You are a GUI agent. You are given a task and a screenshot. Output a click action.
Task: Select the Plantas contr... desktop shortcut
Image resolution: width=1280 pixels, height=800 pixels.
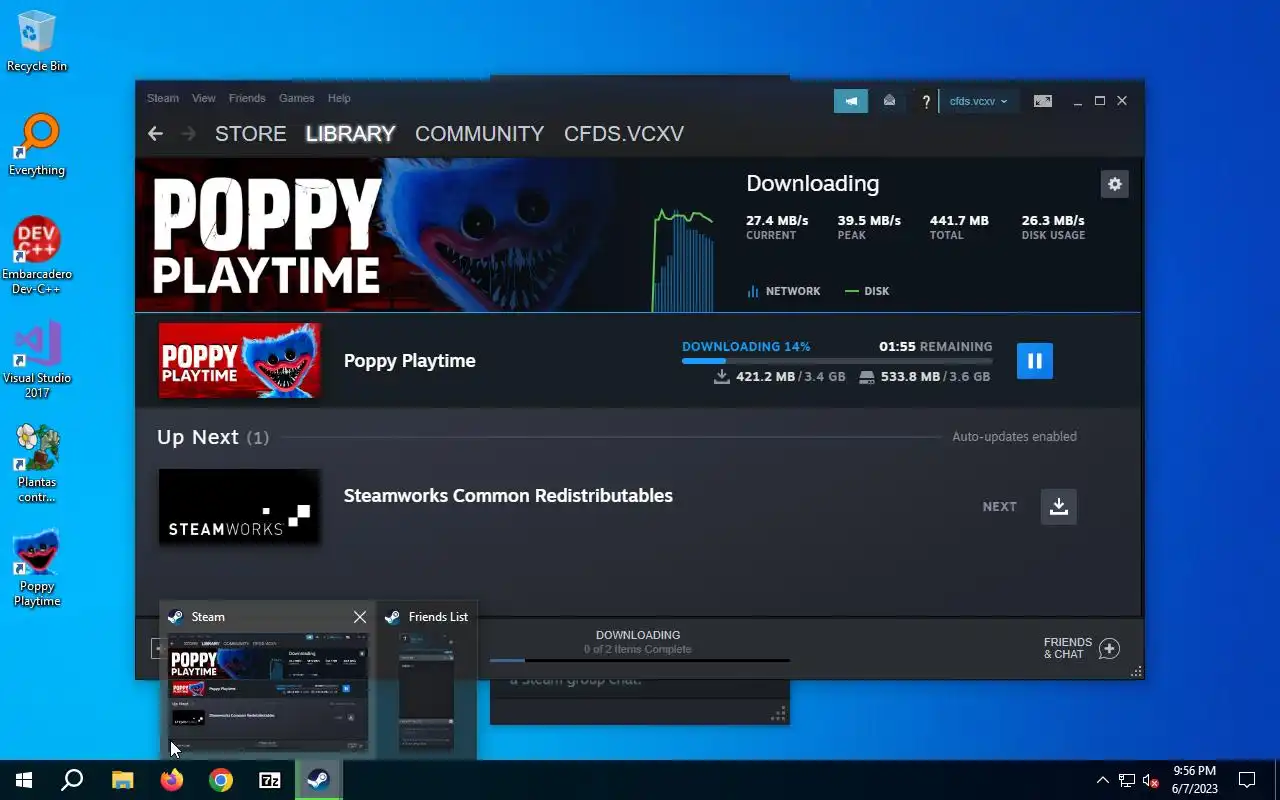[x=37, y=464]
